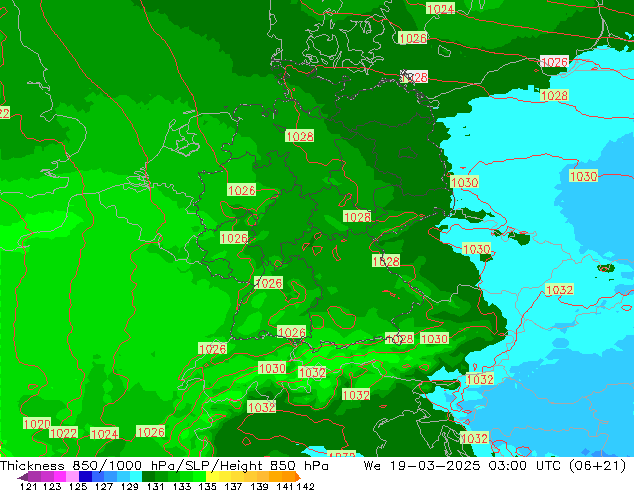Click legend value 133
The width and height of the screenshot is (634, 490).
coord(181,486)
